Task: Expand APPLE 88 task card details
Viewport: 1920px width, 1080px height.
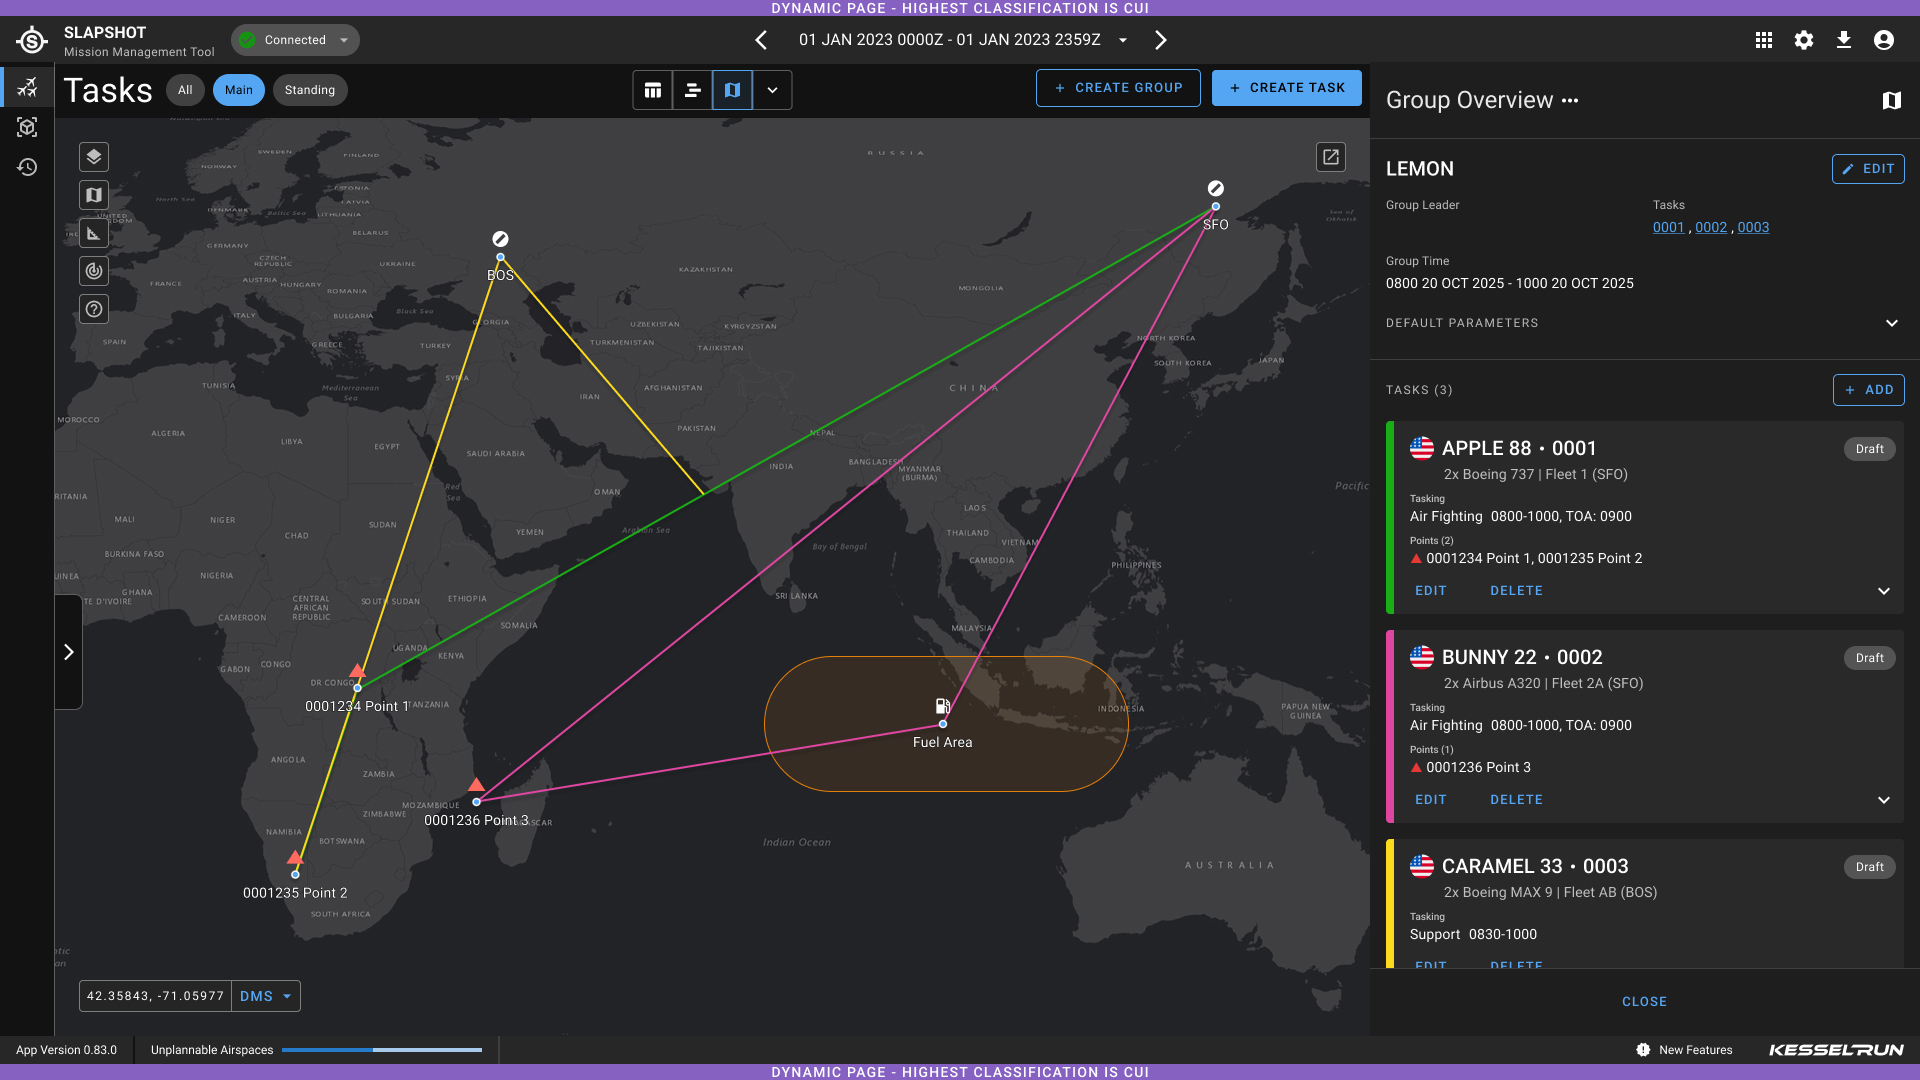Action: click(x=1884, y=591)
